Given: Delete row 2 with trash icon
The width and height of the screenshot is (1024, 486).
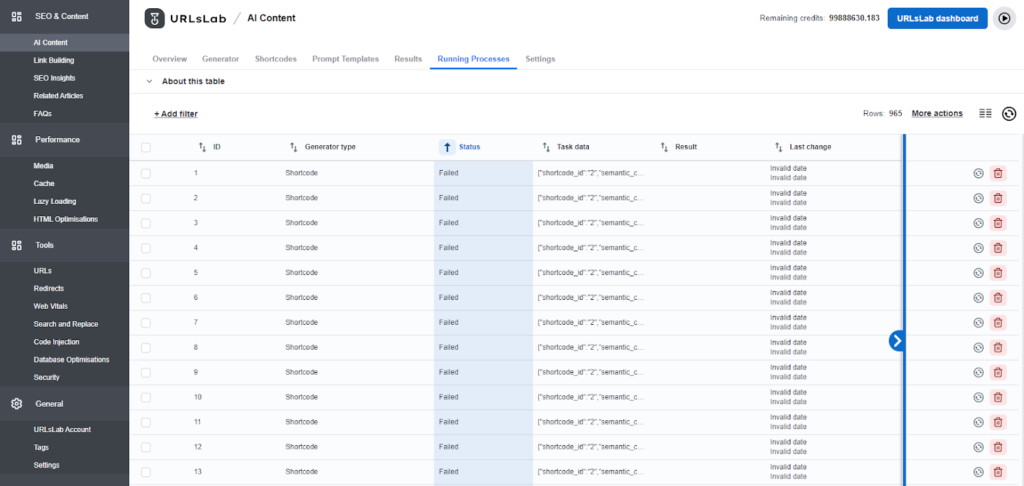Looking at the screenshot, I should coord(998,198).
